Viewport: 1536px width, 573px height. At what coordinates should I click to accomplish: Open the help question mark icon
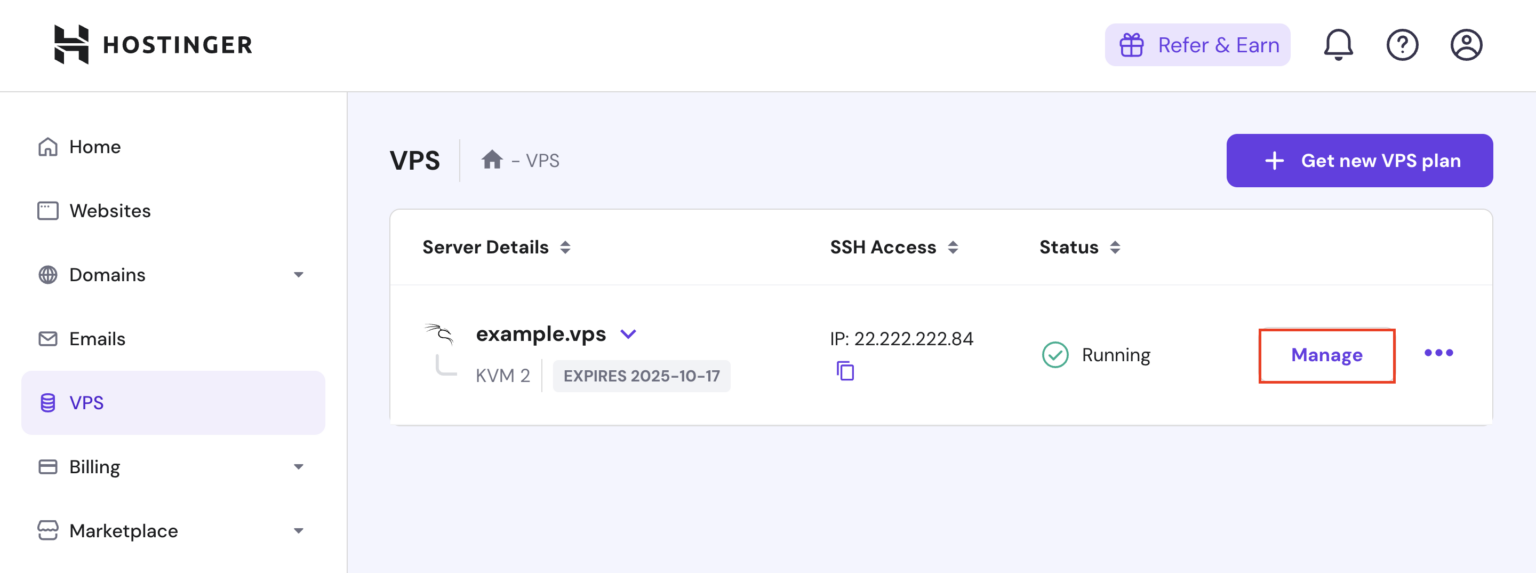pos(1402,45)
